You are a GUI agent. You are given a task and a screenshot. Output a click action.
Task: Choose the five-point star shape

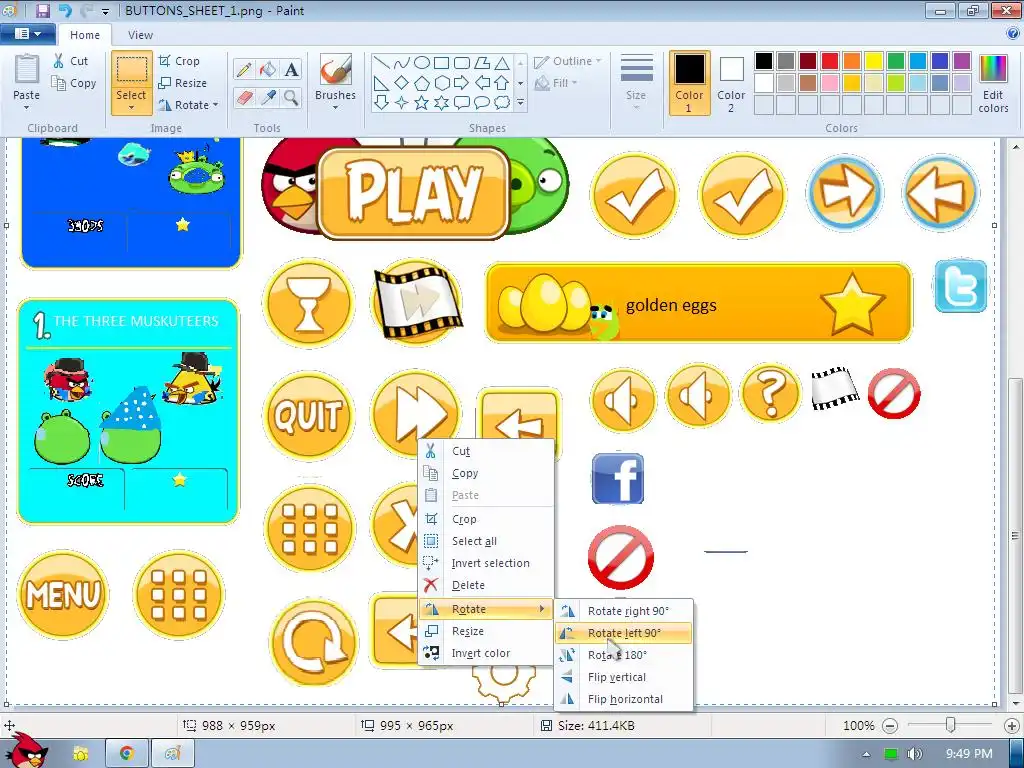422,103
